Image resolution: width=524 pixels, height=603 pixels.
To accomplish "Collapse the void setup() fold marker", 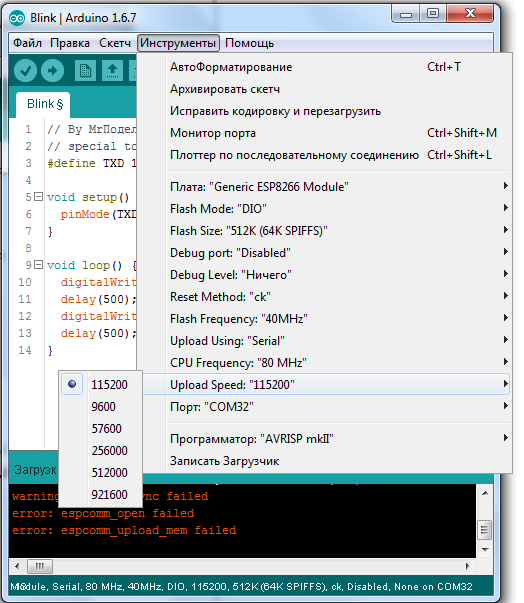I will 38,197.
